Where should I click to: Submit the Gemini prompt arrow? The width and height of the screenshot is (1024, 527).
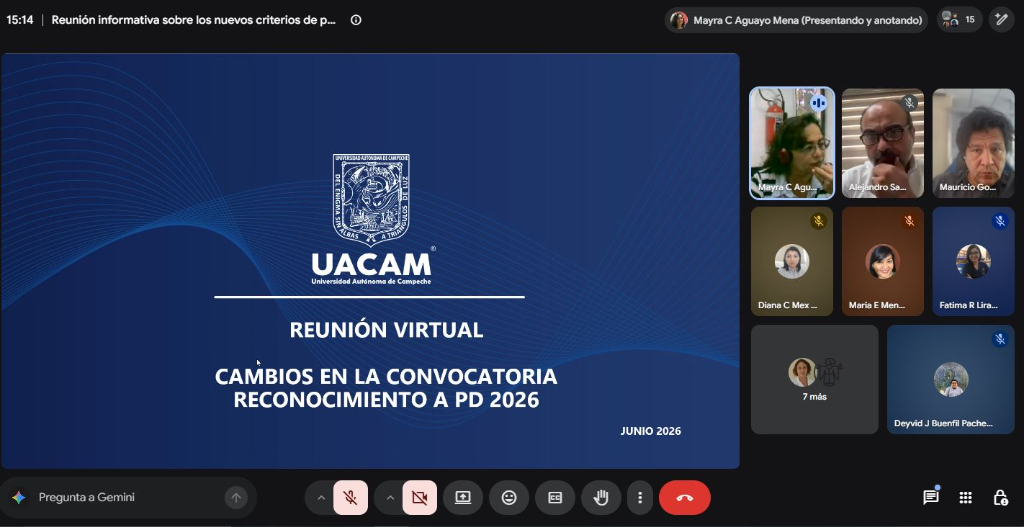236,498
